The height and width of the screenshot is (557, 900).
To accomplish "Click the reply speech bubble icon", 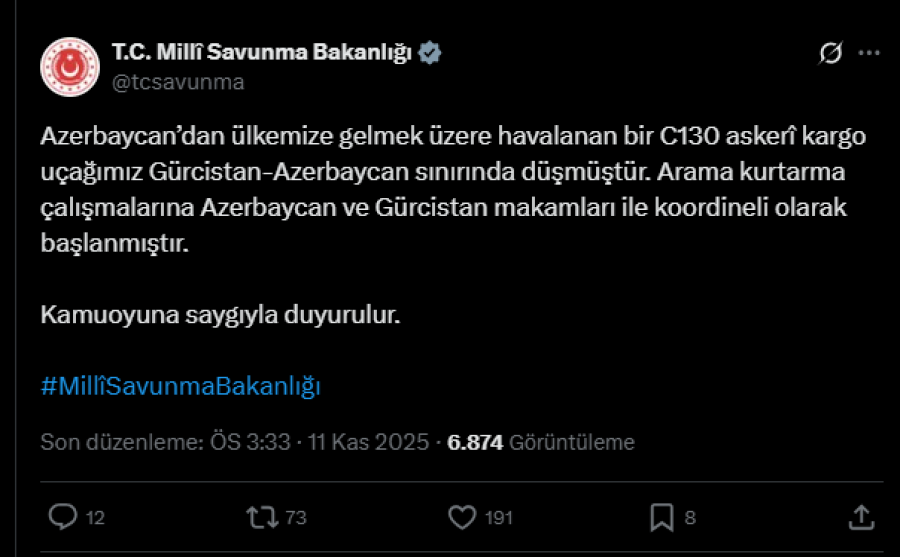I will pos(63,517).
